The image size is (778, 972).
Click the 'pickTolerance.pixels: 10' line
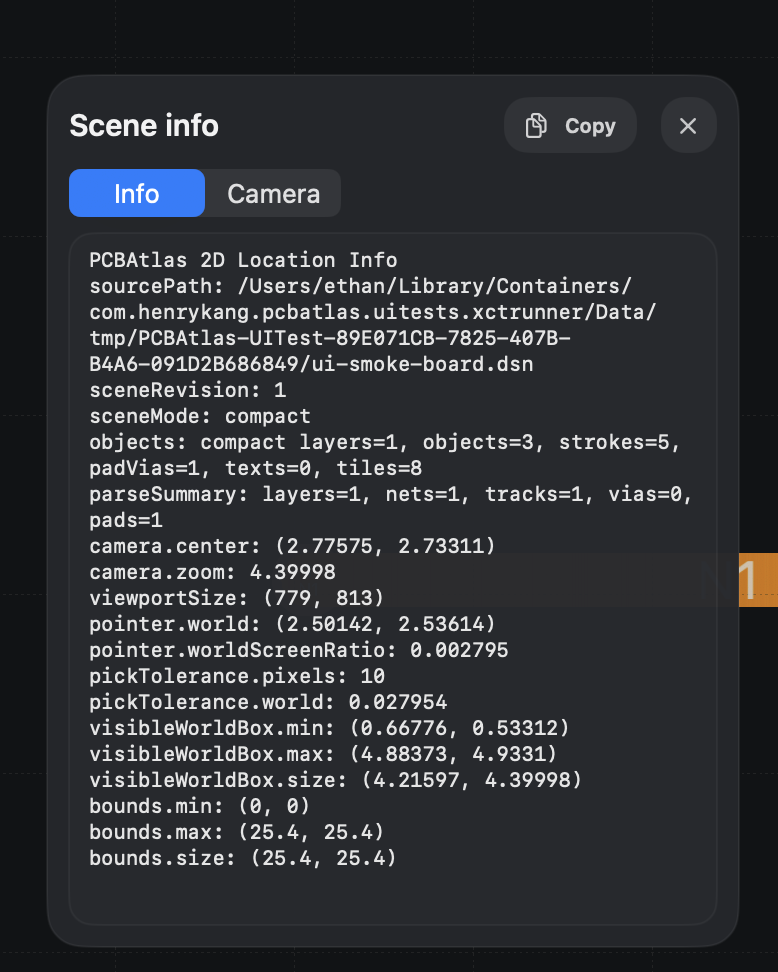click(x=237, y=676)
